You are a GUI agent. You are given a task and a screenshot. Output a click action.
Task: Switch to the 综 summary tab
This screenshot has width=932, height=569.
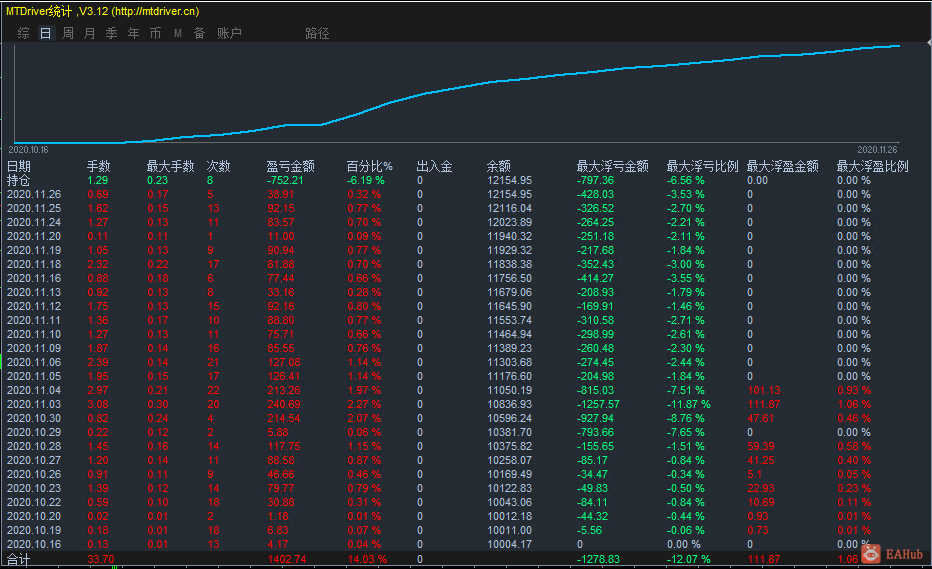click(x=23, y=33)
